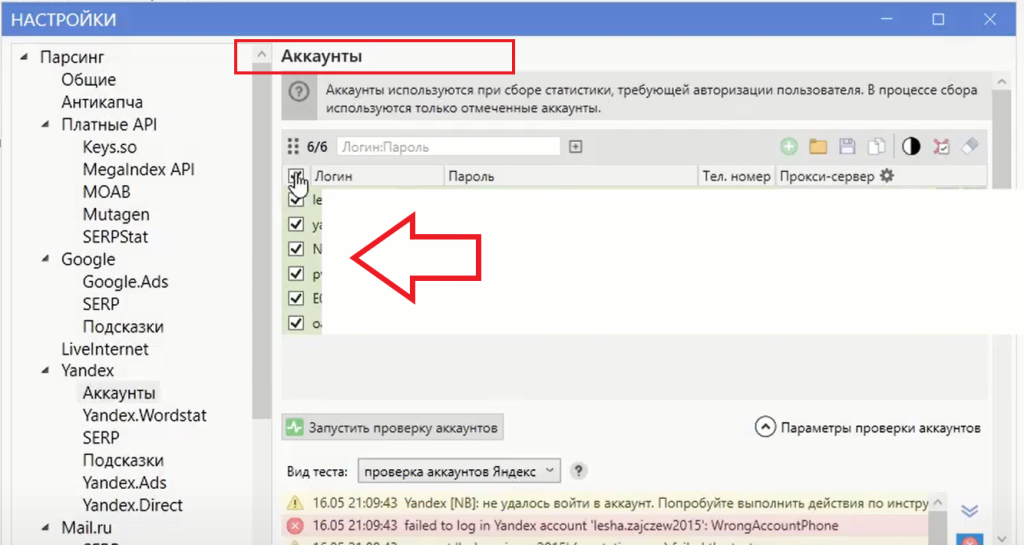1024x545 pixels.
Task: Collapse the Парсинг tree node arrow
Action: coord(24,57)
